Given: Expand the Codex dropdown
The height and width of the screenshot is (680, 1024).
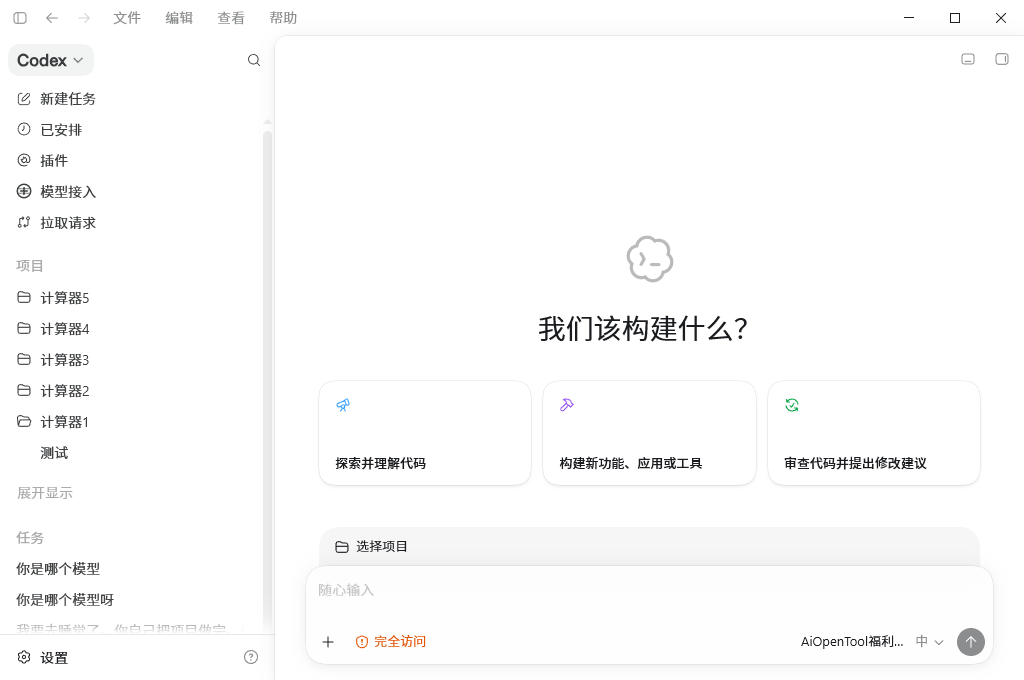Looking at the screenshot, I should [51, 60].
